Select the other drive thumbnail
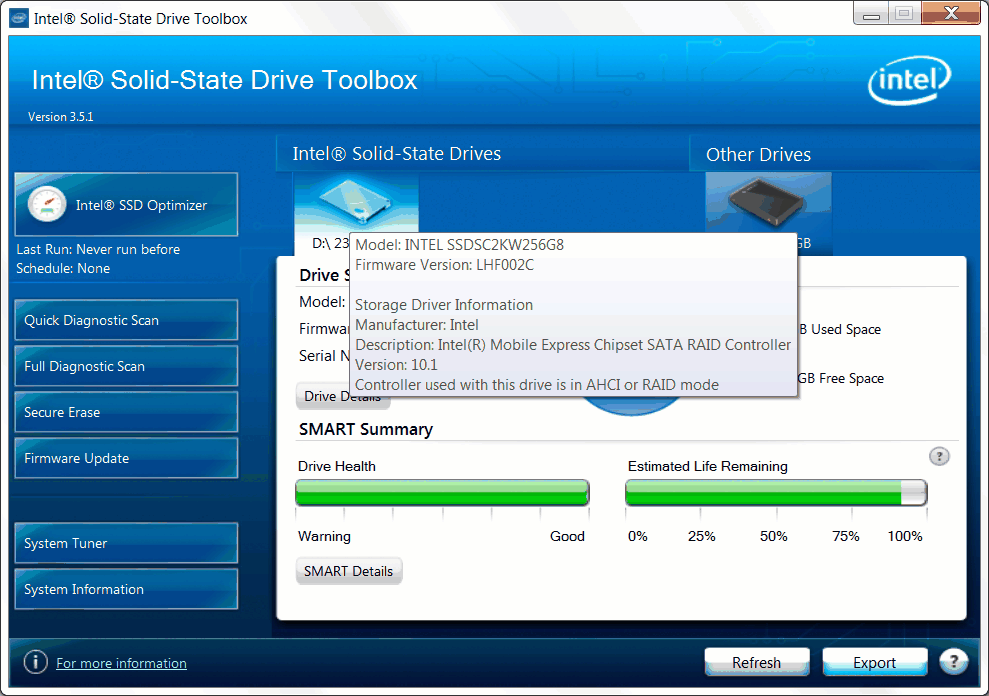 [768, 204]
